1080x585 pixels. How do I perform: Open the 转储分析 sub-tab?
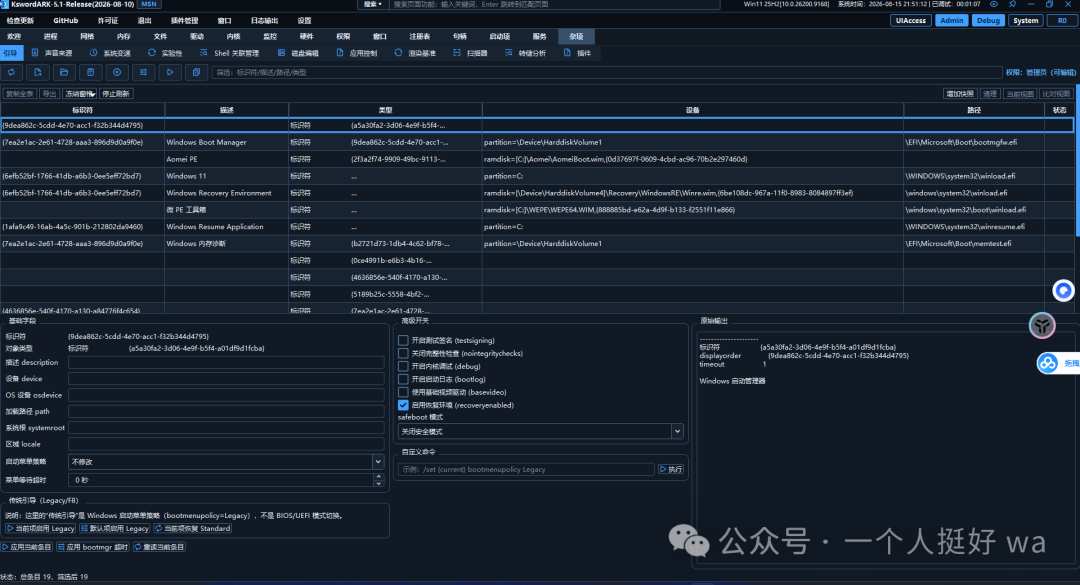pos(526,53)
